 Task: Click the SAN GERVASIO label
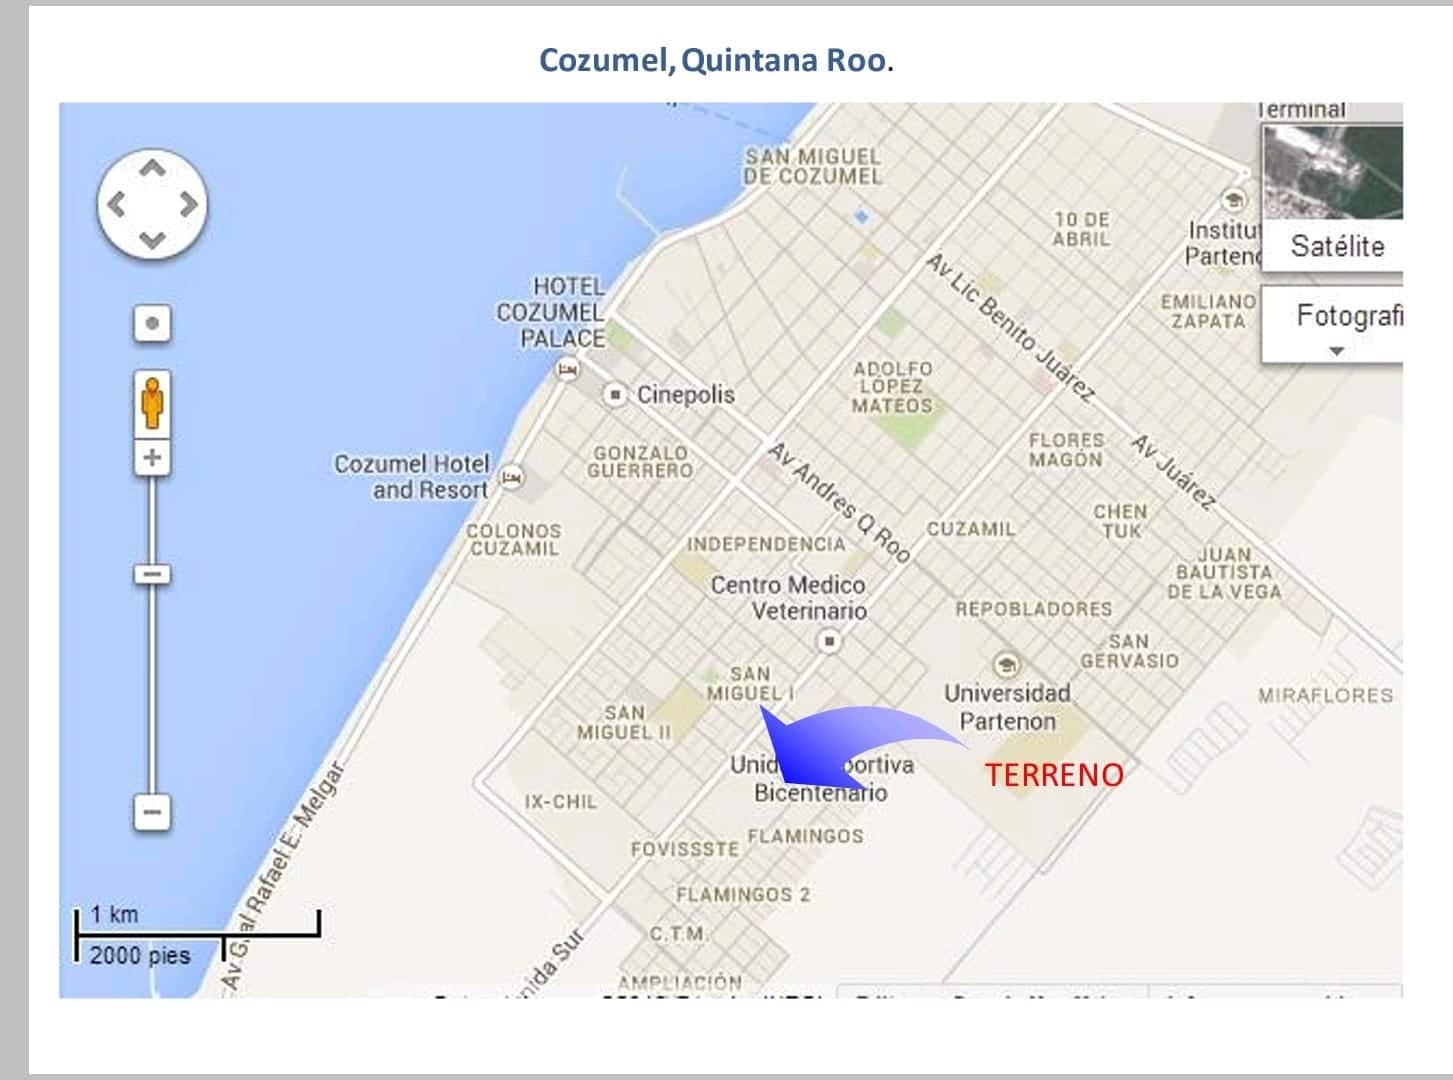pos(1129,651)
